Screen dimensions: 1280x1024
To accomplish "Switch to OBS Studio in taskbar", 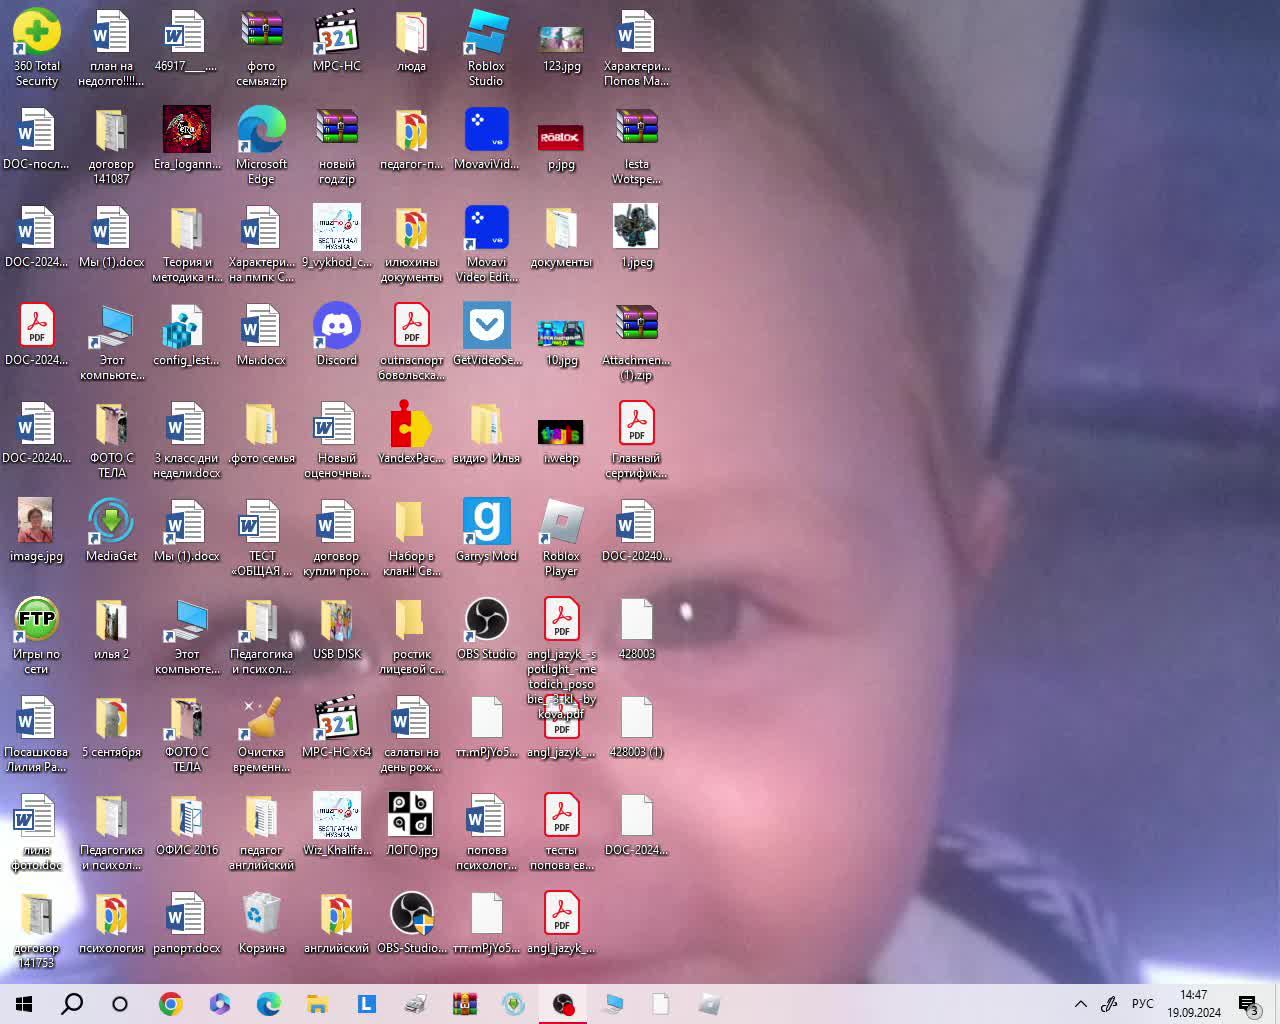I will click(563, 1004).
